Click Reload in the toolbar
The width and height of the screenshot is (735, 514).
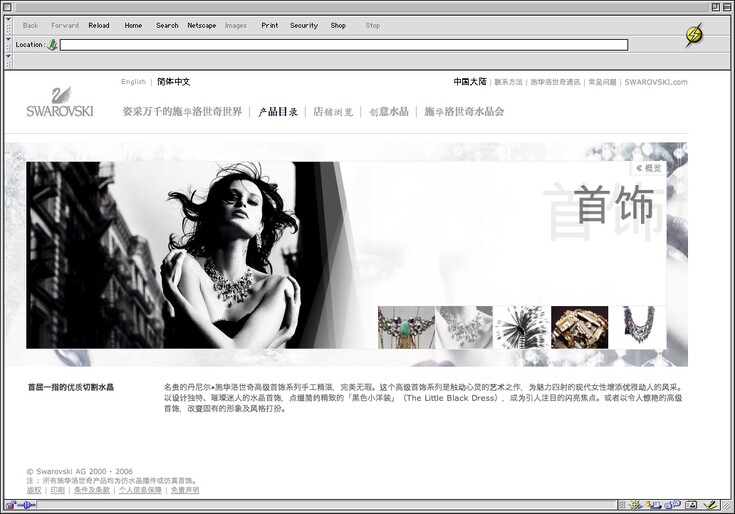coord(99,25)
